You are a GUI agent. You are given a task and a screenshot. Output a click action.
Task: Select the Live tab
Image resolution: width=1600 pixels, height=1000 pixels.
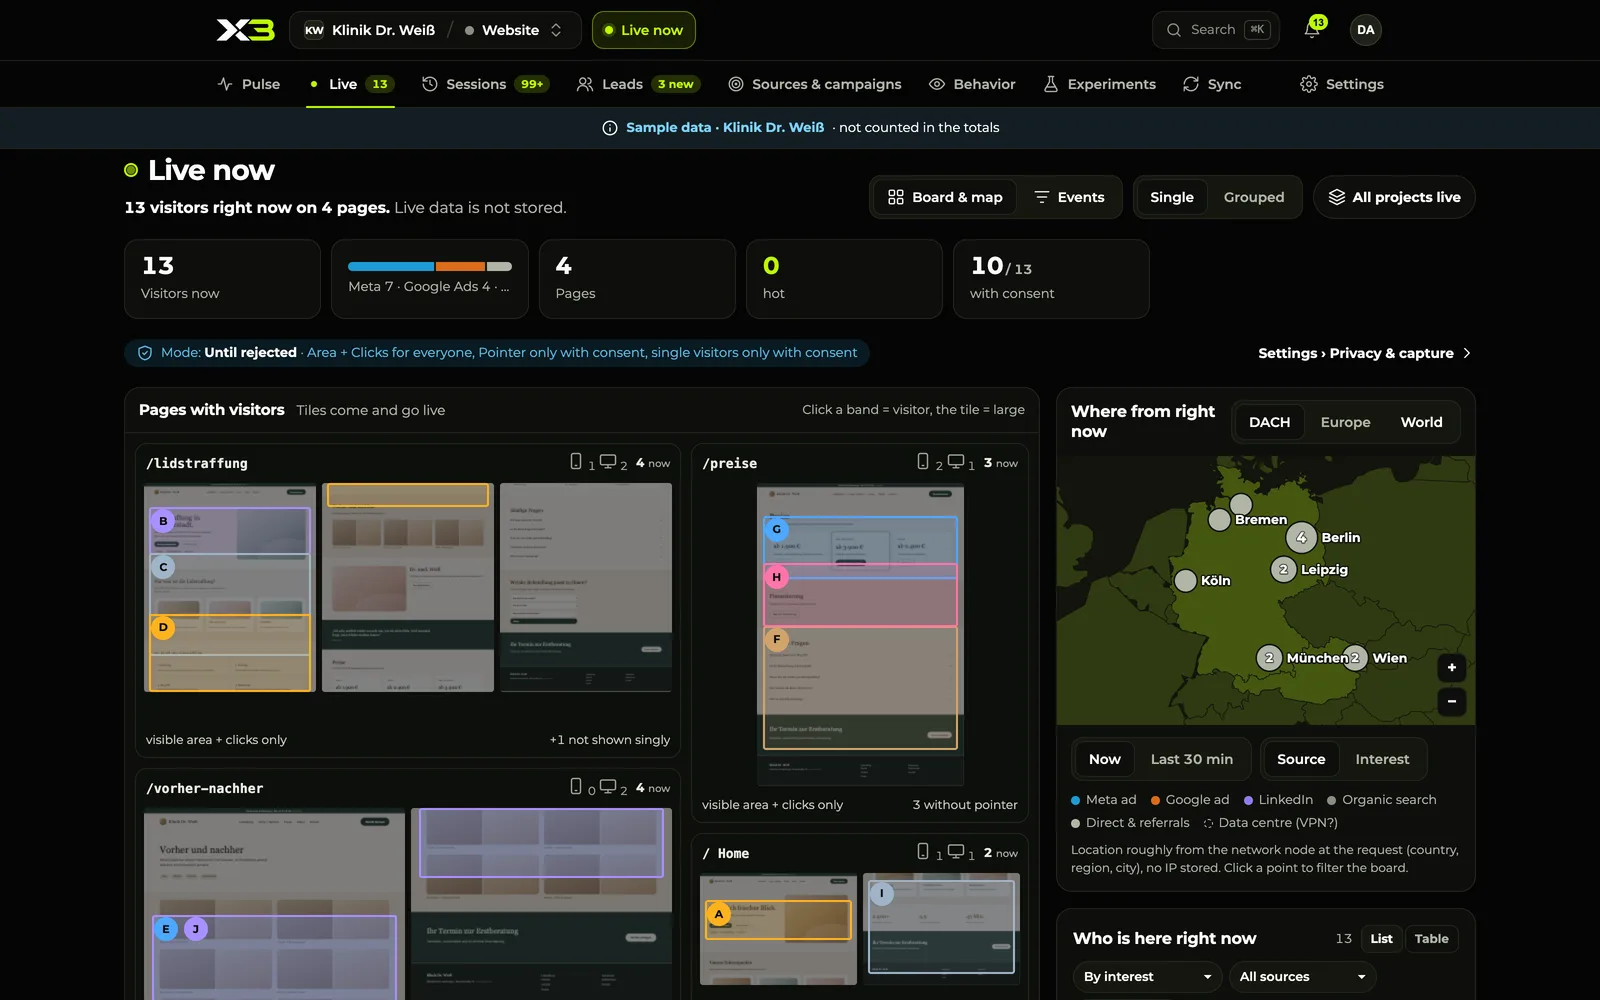350,84
